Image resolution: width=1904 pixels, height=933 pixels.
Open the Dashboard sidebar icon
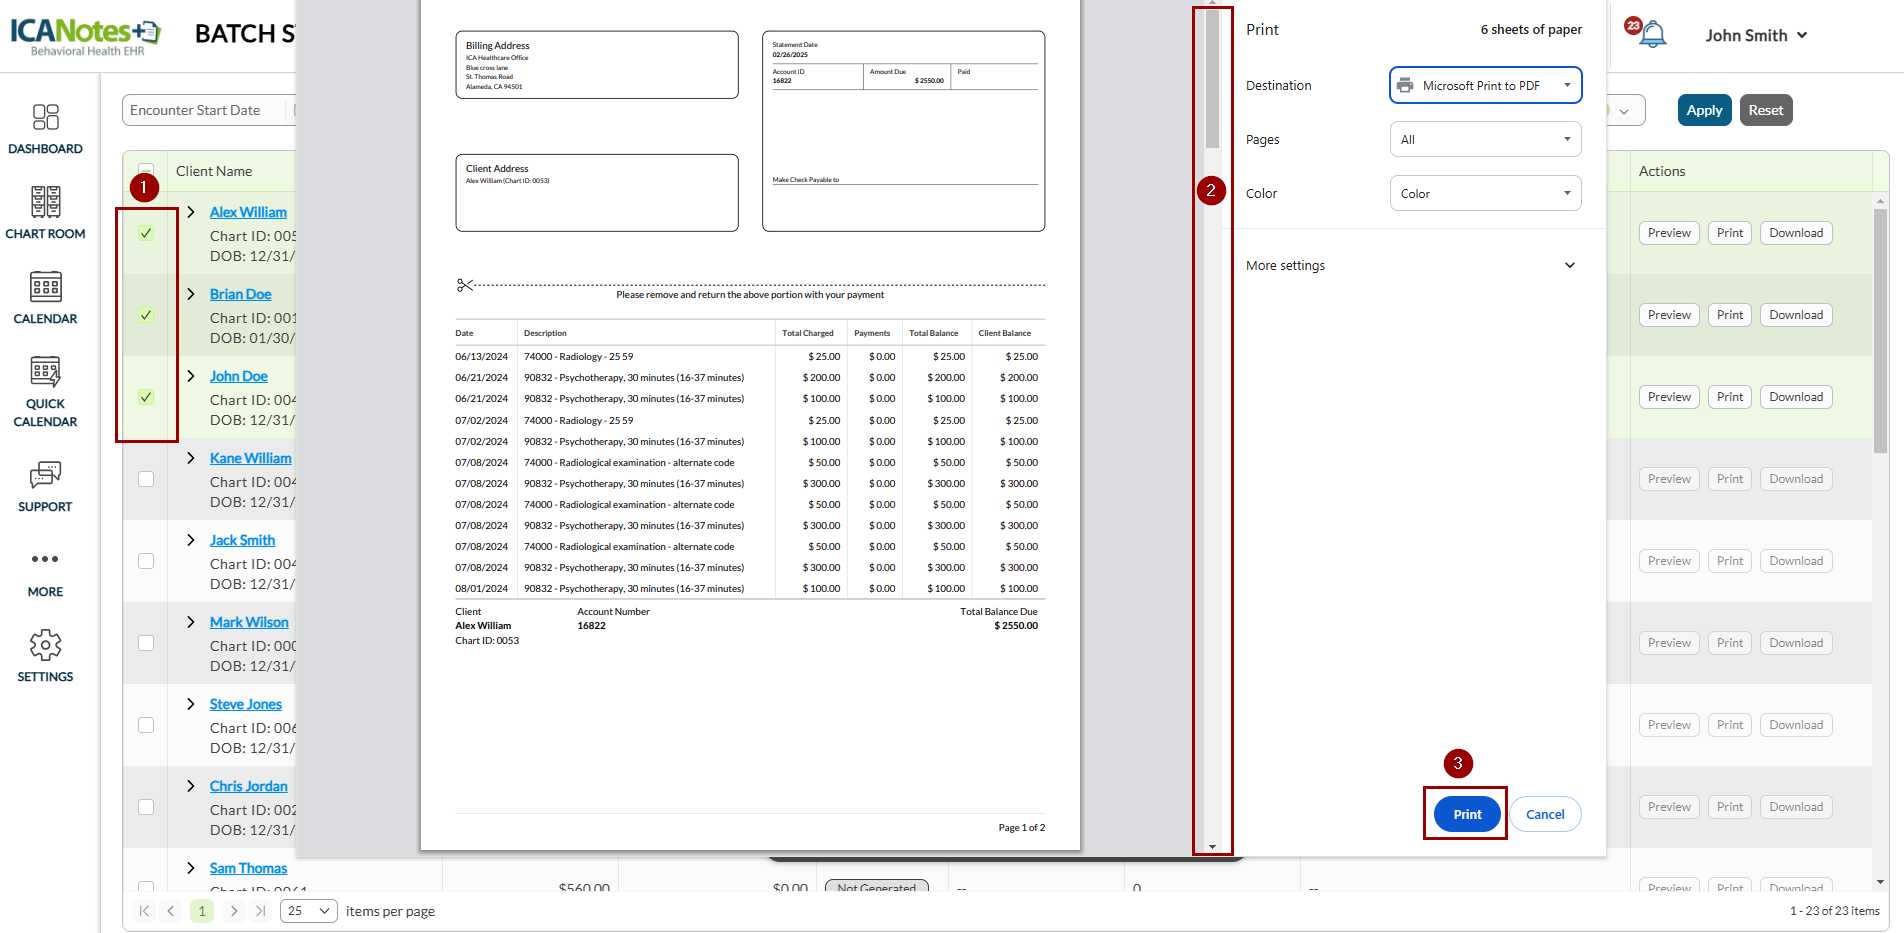pos(45,118)
